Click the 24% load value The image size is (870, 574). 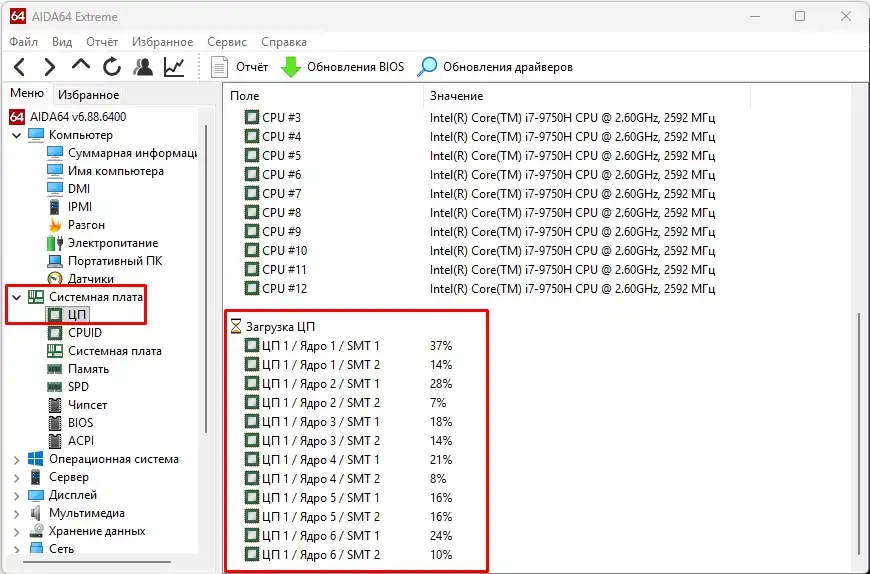441,536
